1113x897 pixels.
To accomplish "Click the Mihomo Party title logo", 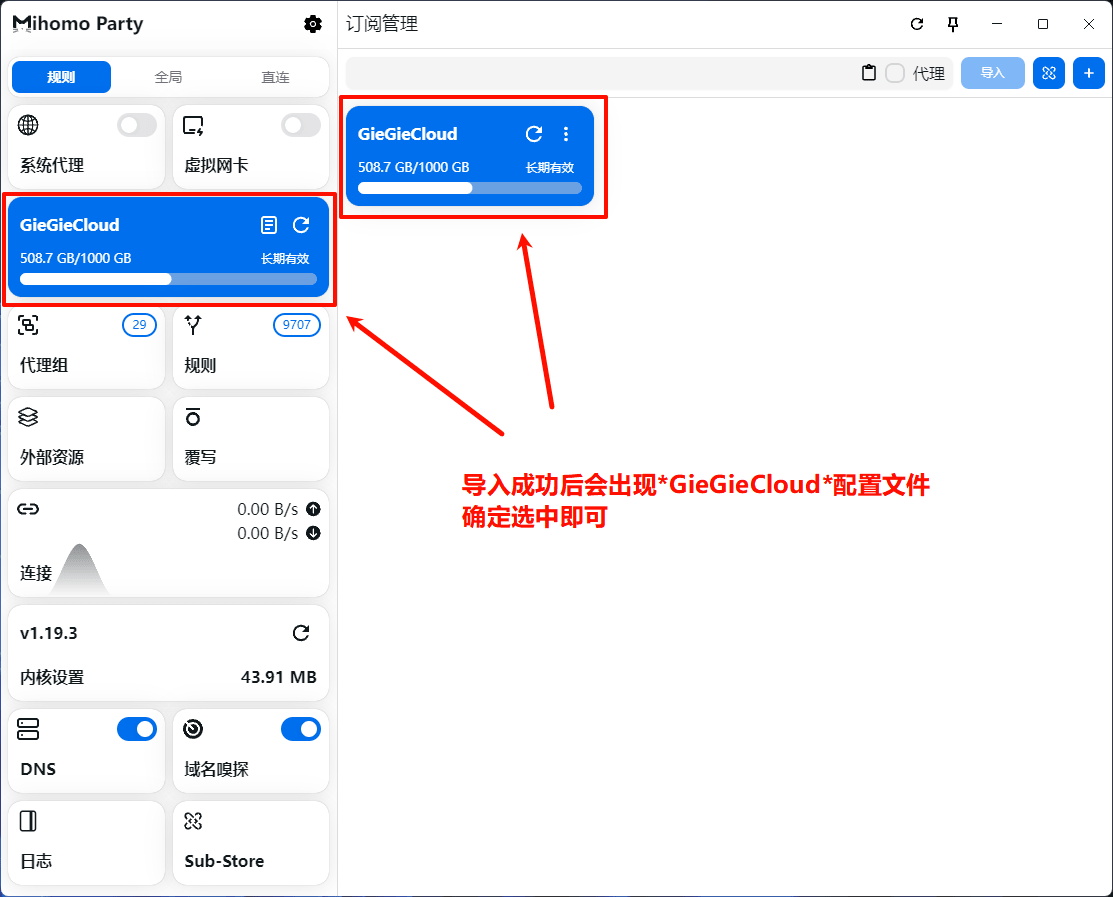I will (78, 23).
